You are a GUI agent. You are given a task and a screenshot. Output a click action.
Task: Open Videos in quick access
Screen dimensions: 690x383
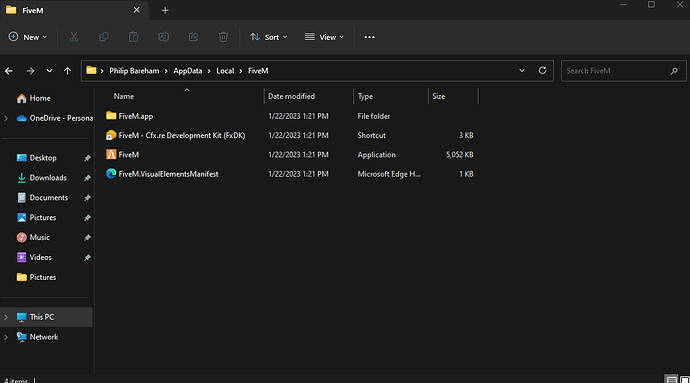(40, 258)
